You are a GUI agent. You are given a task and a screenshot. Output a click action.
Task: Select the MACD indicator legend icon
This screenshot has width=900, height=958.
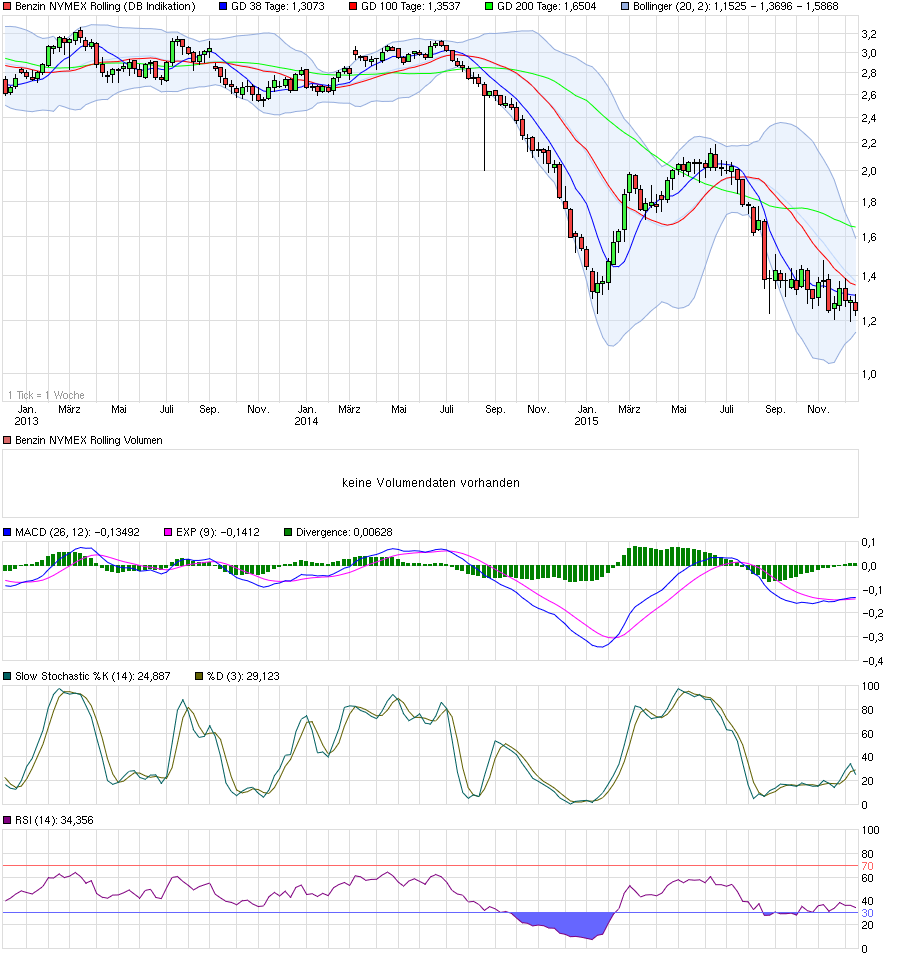tap(9, 531)
